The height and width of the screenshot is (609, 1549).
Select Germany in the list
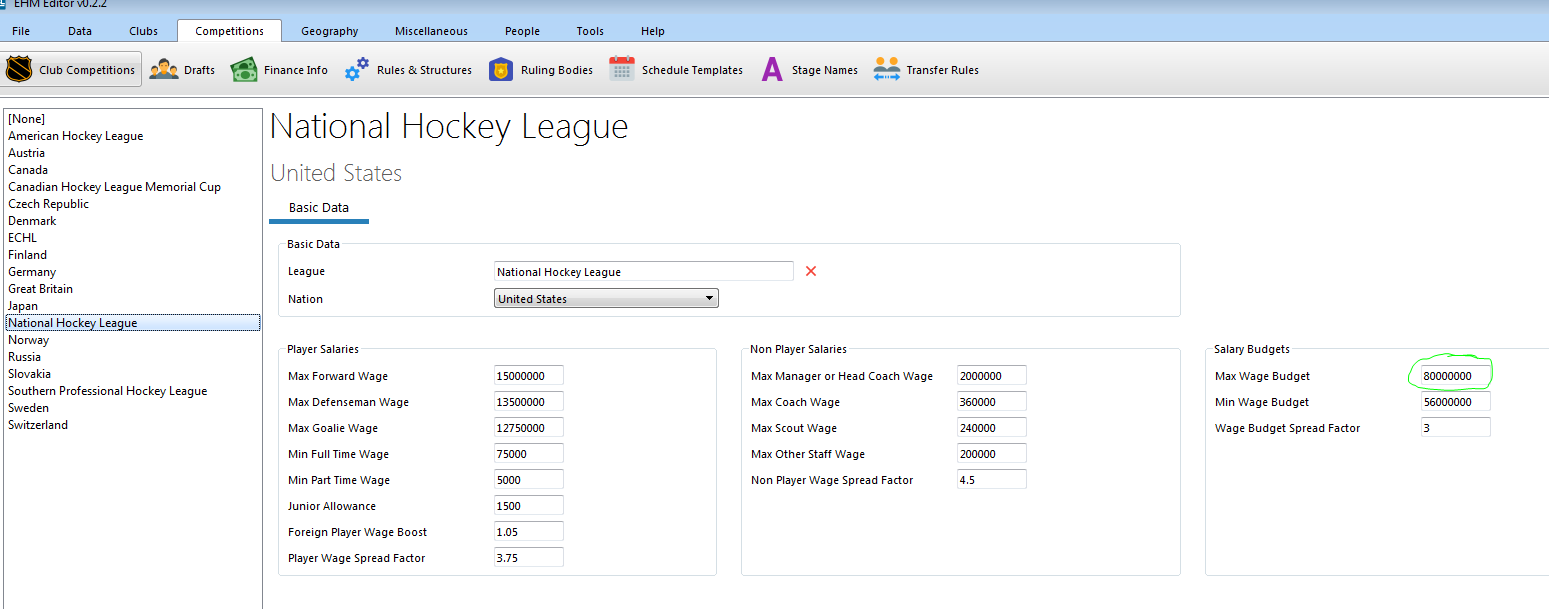[x=132, y=272]
